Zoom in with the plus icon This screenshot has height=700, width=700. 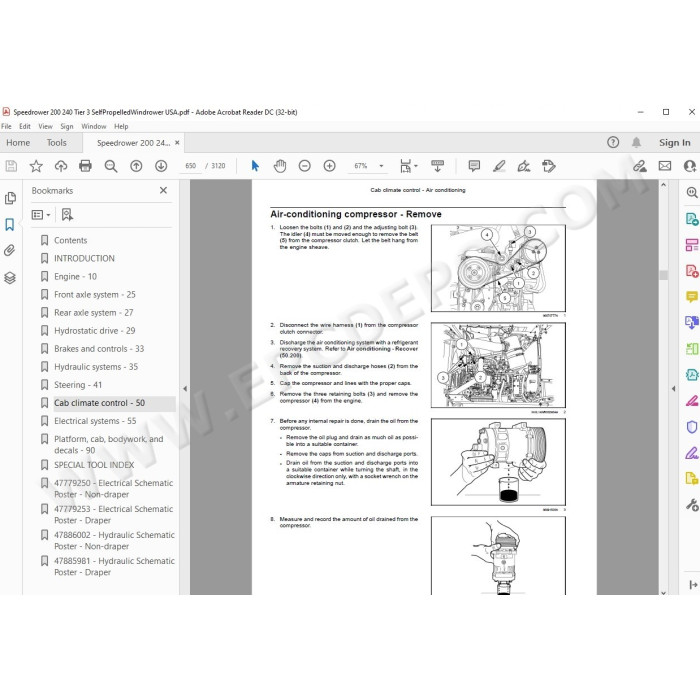click(x=329, y=166)
